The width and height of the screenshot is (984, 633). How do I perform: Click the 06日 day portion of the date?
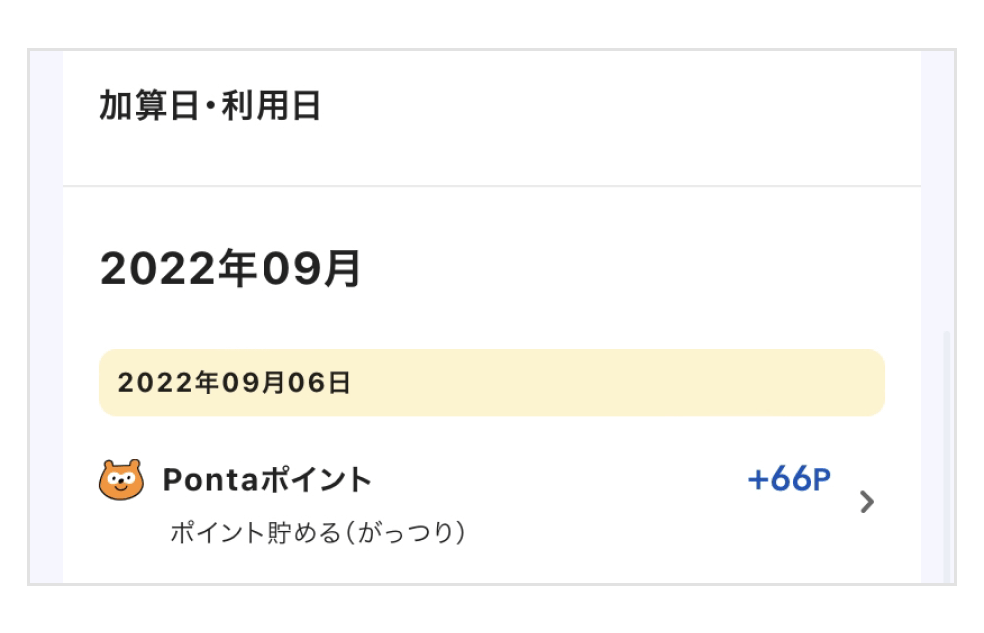pos(326,383)
